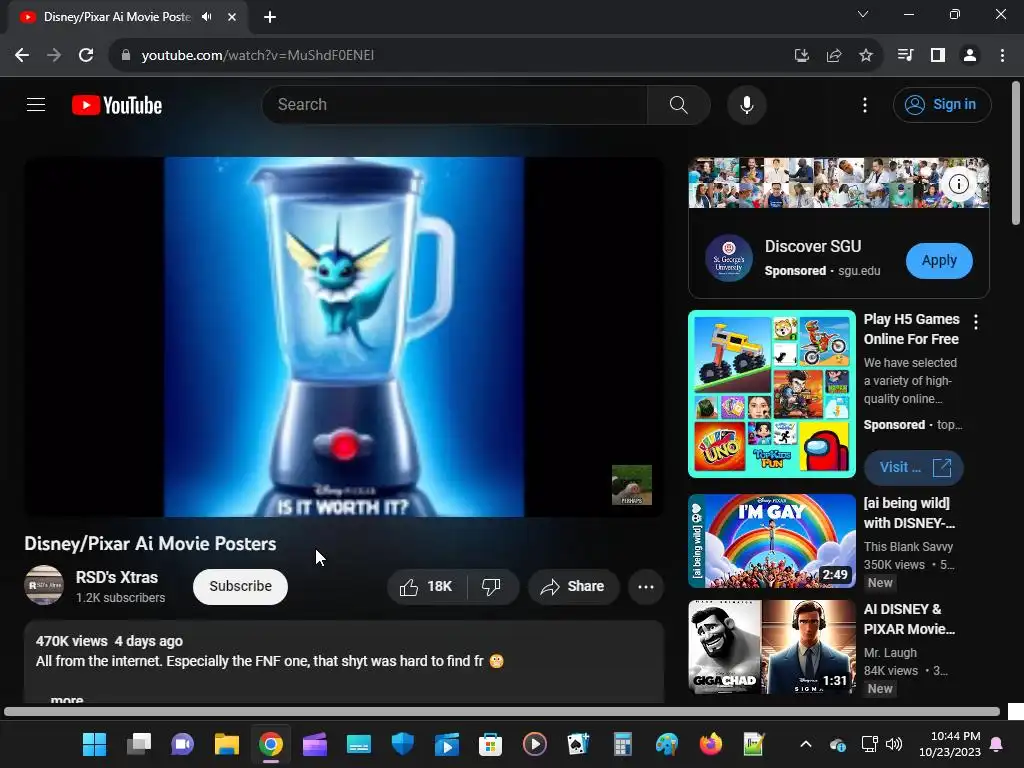Screen dimensions: 1024x768
Task: Subscribe to RSD's Xtras channel
Action: [x=240, y=586]
